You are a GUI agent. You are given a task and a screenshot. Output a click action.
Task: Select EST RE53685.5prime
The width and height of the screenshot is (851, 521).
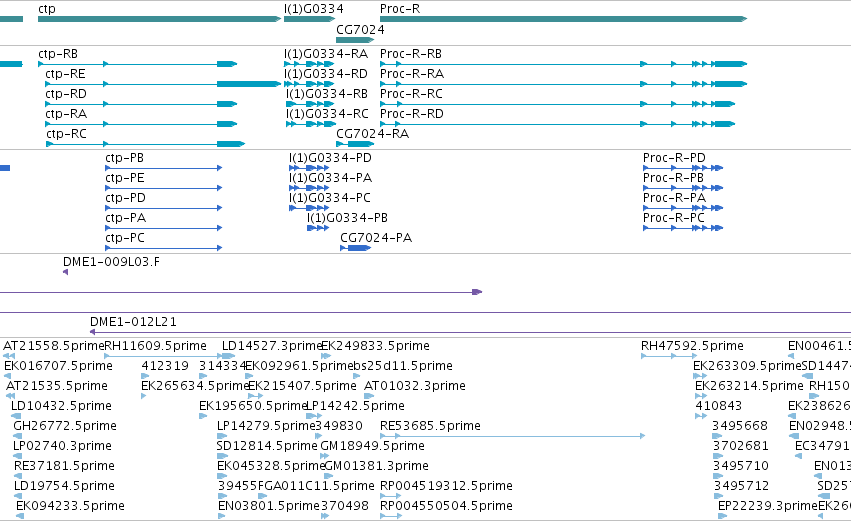(430, 427)
